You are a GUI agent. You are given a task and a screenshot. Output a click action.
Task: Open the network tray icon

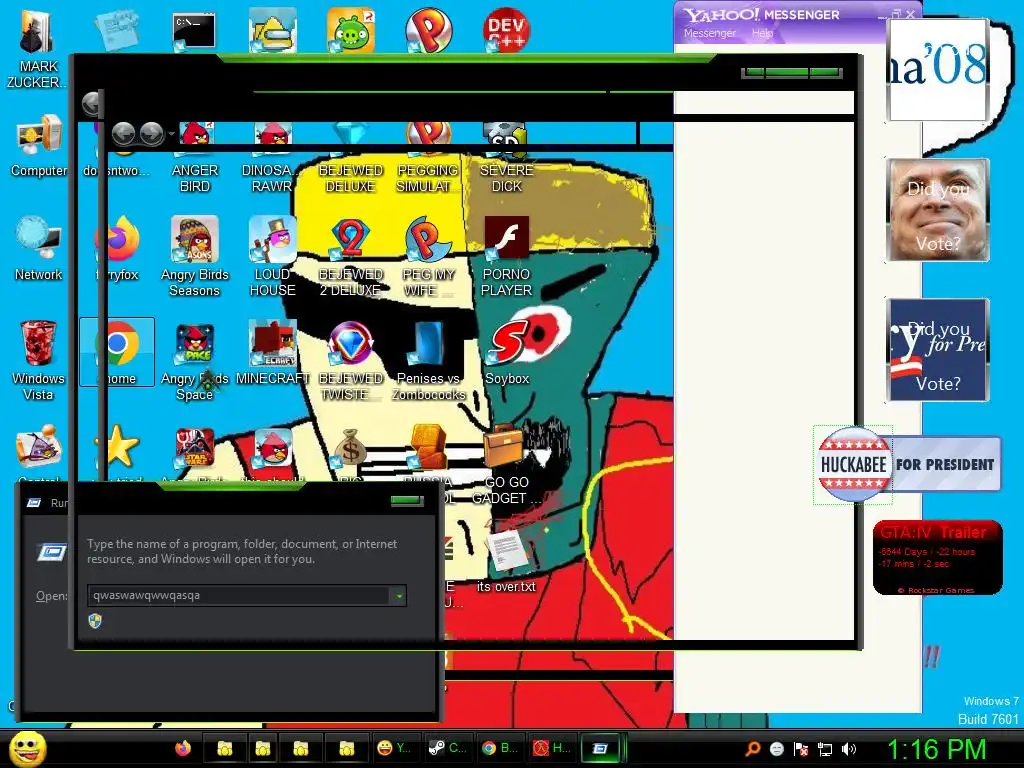825,748
